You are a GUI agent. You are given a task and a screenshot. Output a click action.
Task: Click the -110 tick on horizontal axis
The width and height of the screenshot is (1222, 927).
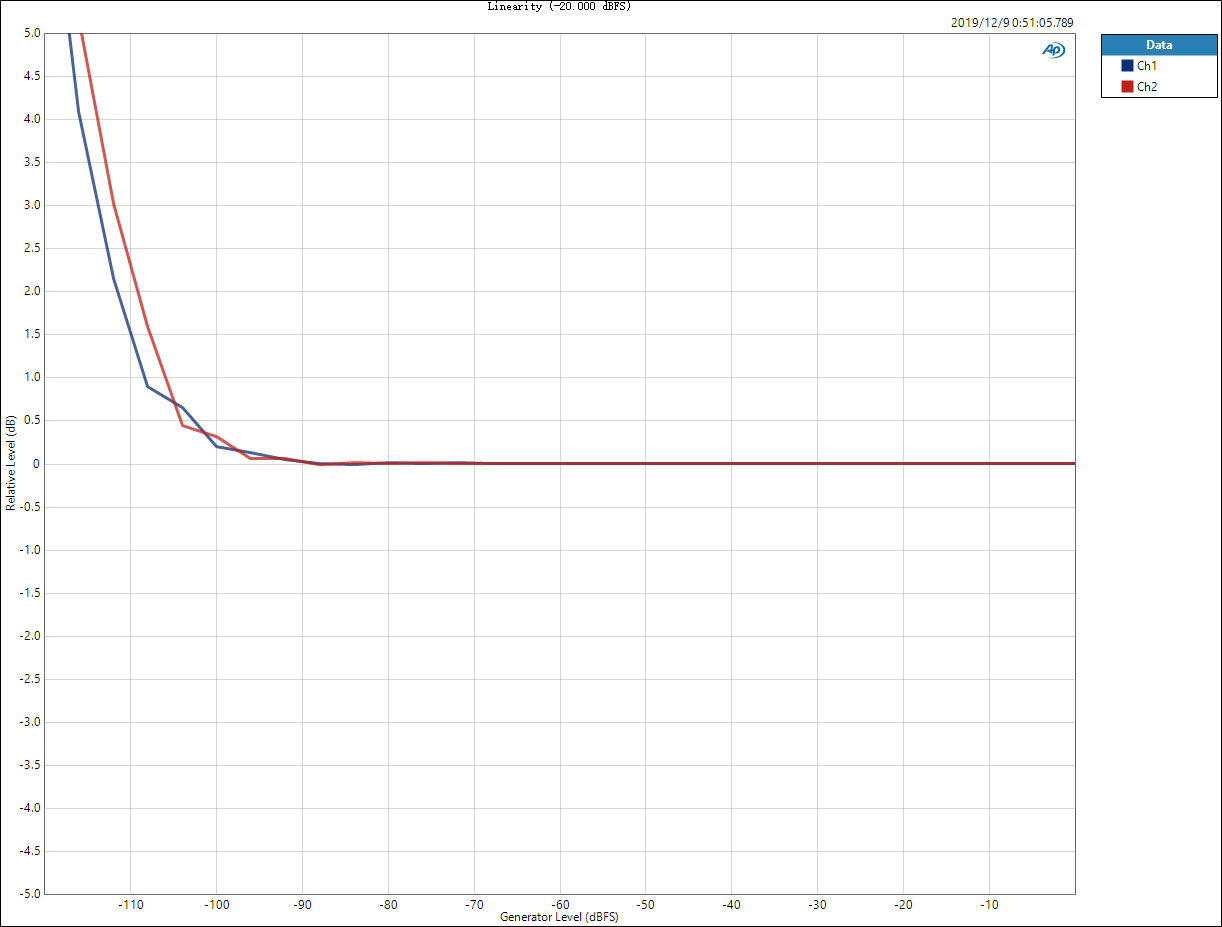coord(130,904)
